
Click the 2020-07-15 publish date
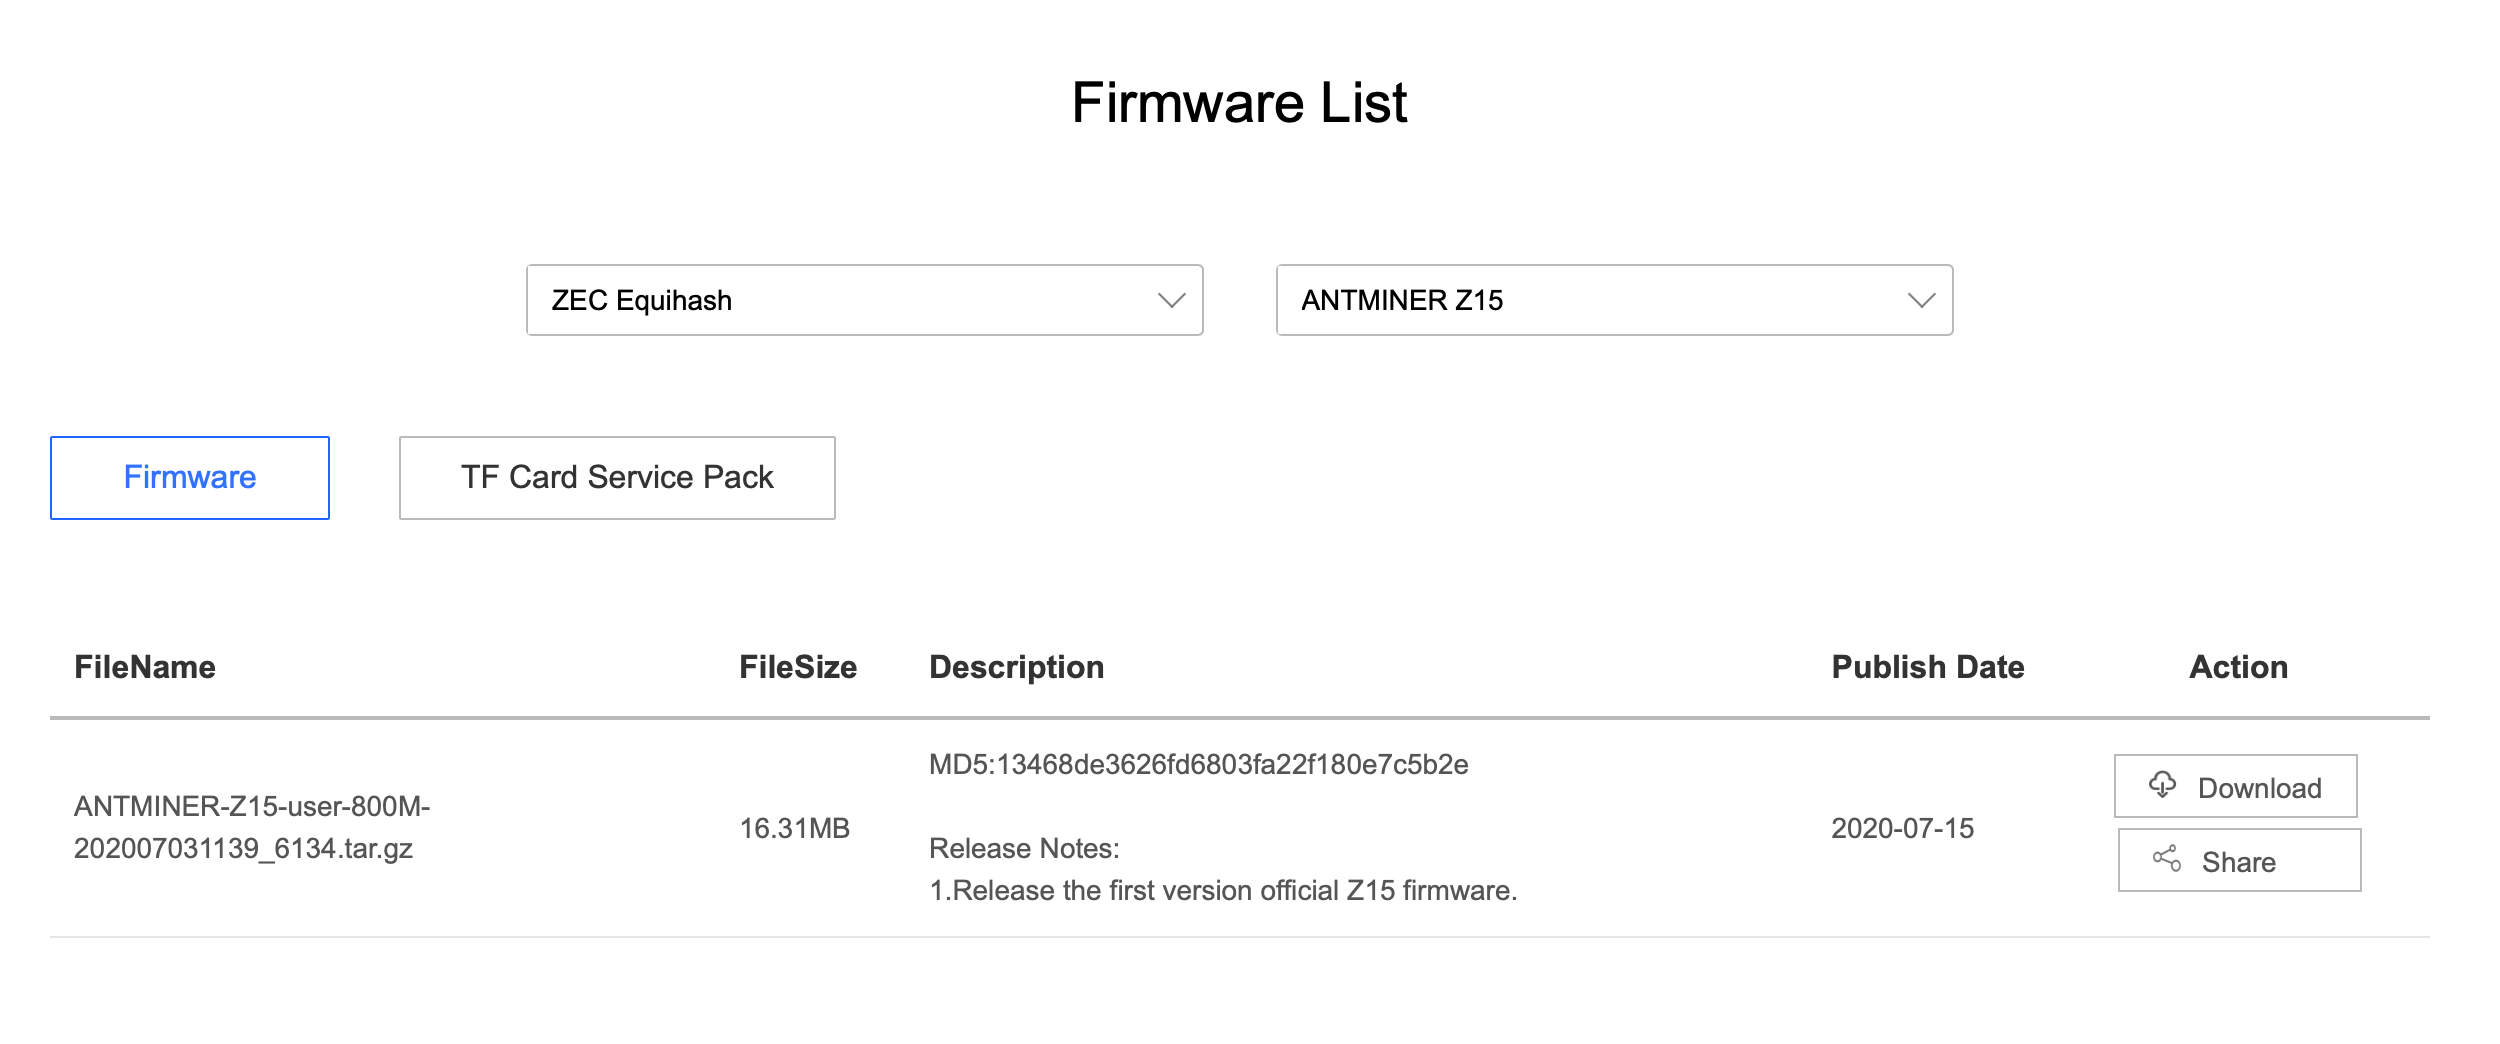(1902, 828)
